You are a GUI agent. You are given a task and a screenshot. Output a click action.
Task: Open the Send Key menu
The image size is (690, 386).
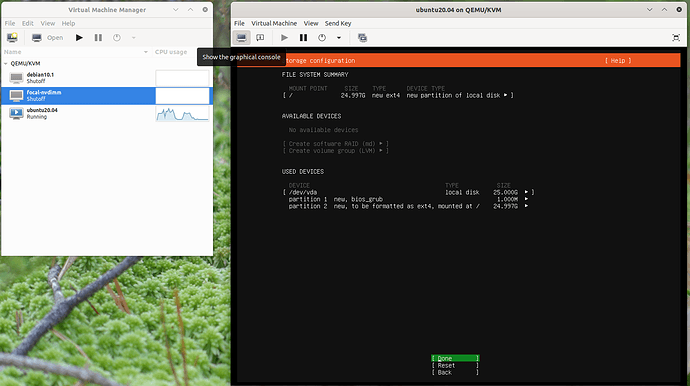click(x=338, y=23)
